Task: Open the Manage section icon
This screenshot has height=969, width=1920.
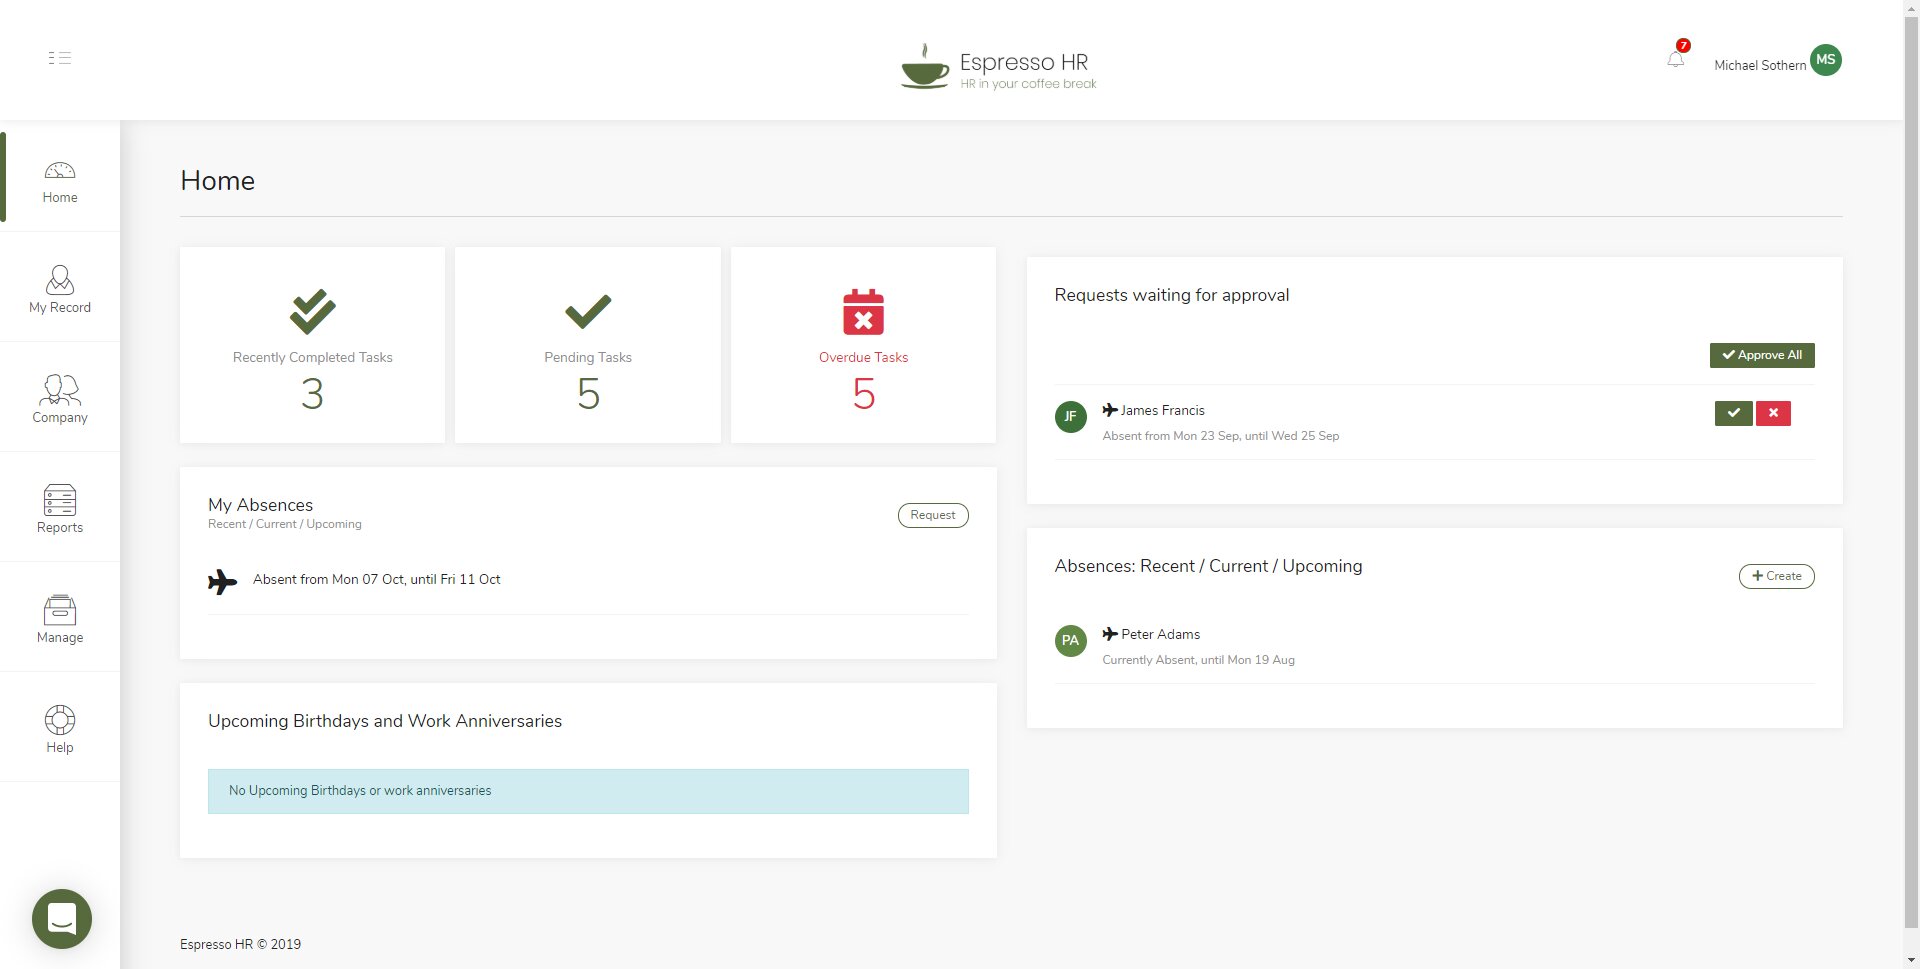Action: coord(60,610)
